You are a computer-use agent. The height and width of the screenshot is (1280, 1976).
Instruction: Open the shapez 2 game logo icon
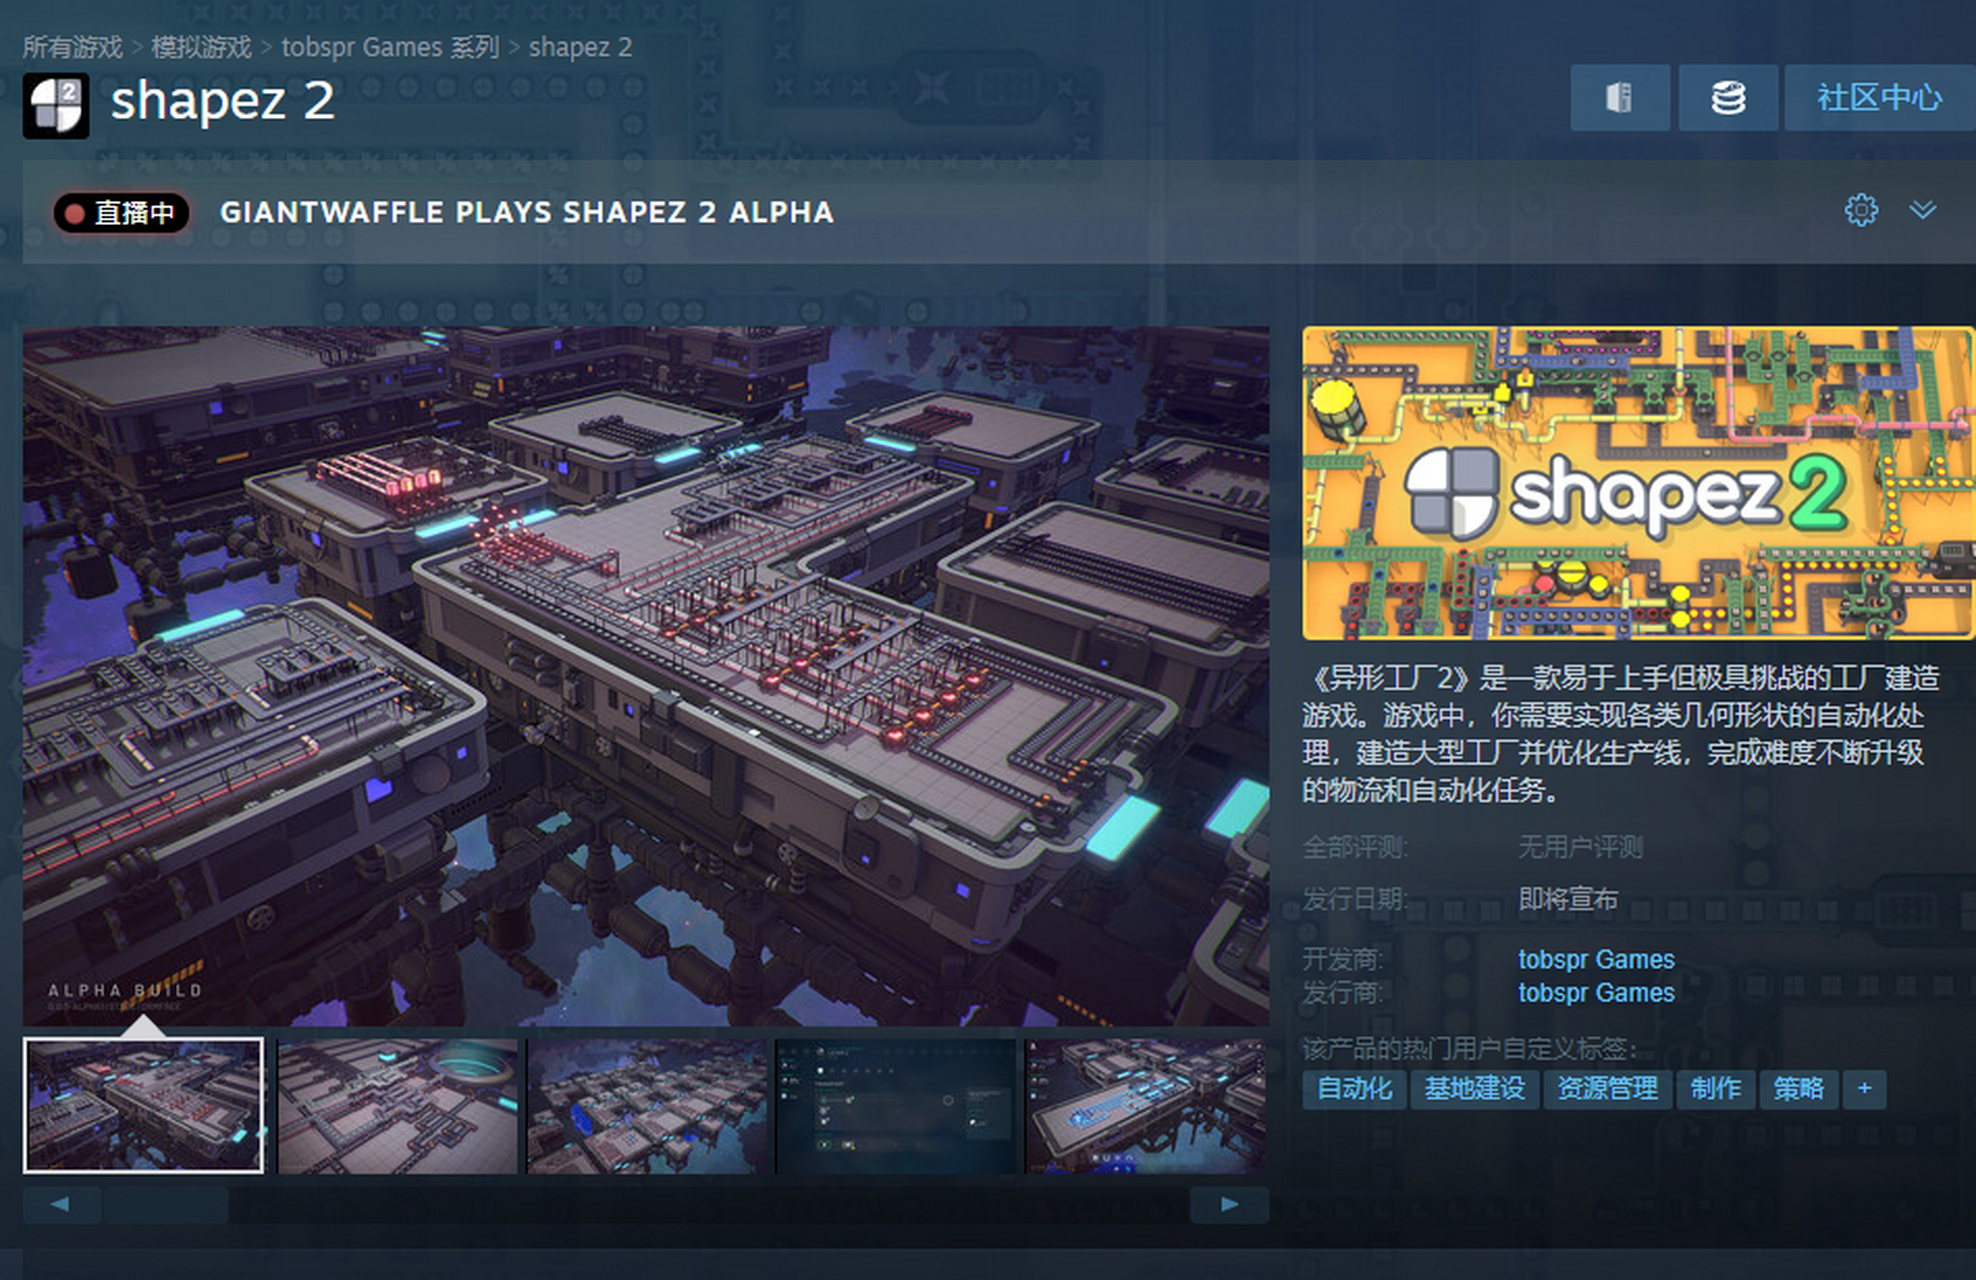coord(56,104)
